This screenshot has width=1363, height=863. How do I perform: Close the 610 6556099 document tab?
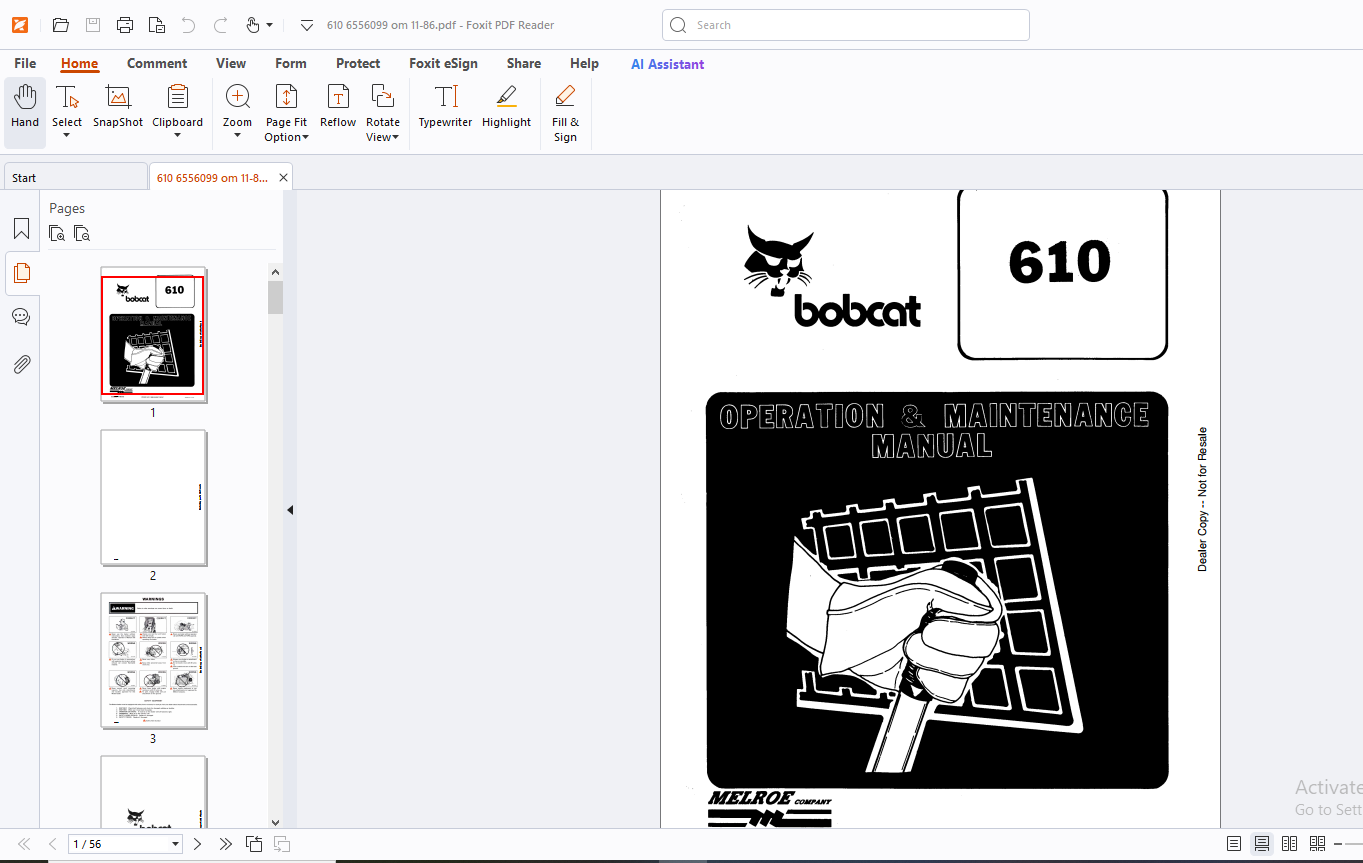coord(284,177)
